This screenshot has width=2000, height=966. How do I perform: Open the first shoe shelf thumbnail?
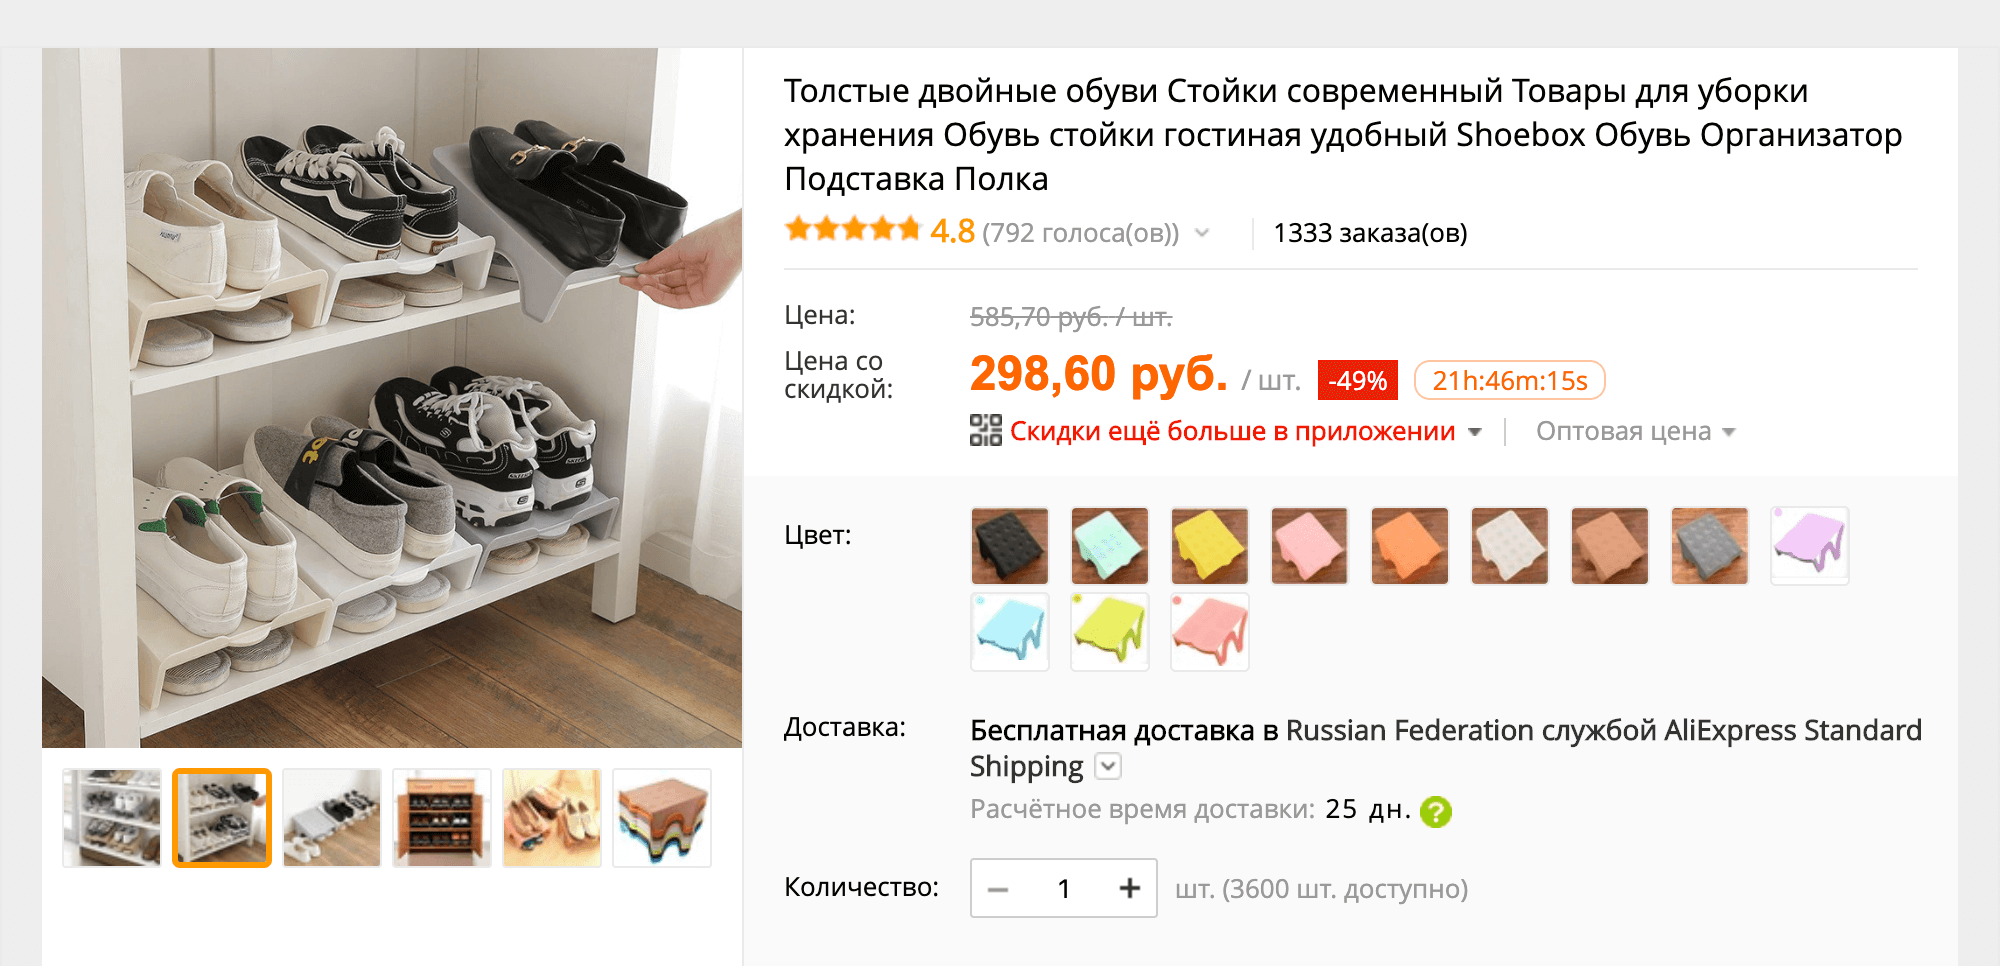112,818
